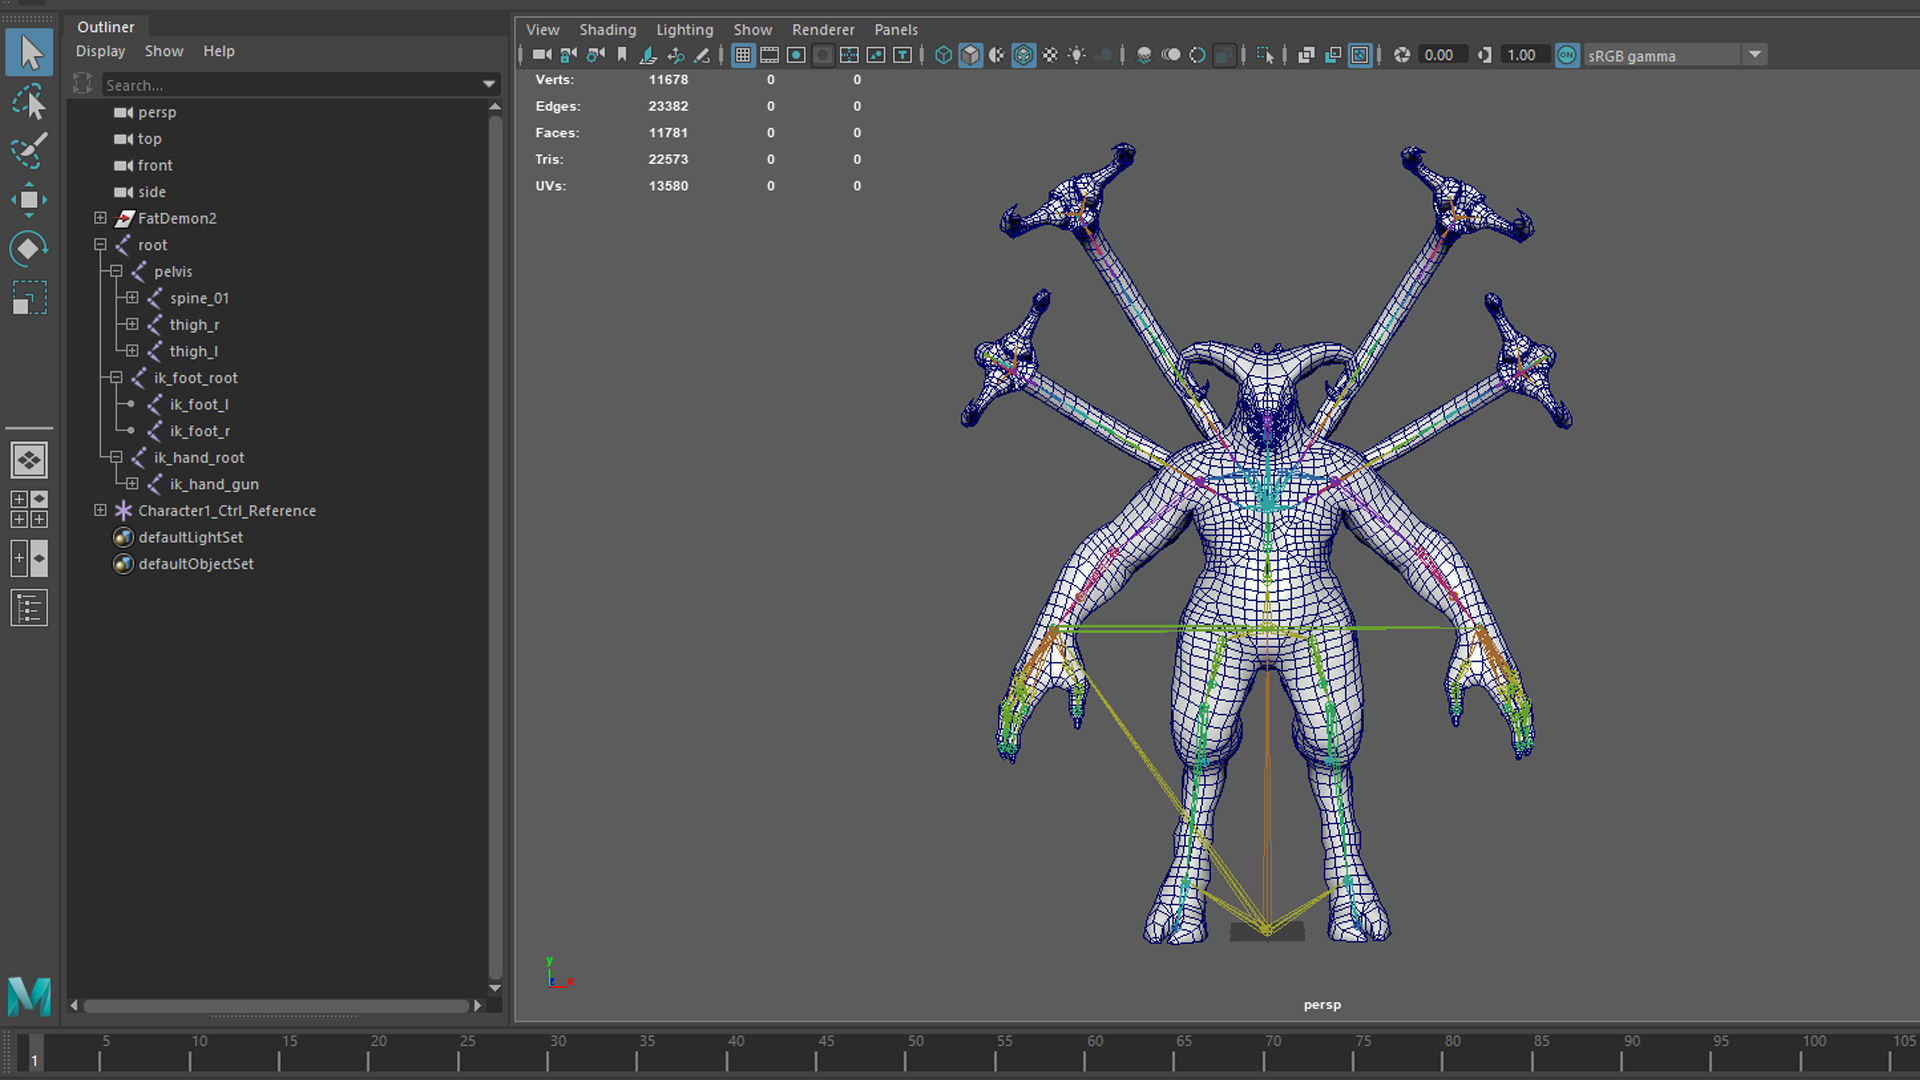The height and width of the screenshot is (1080, 1920).
Task: Expand the ik_hand_gun joint
Action: point(132,484)
